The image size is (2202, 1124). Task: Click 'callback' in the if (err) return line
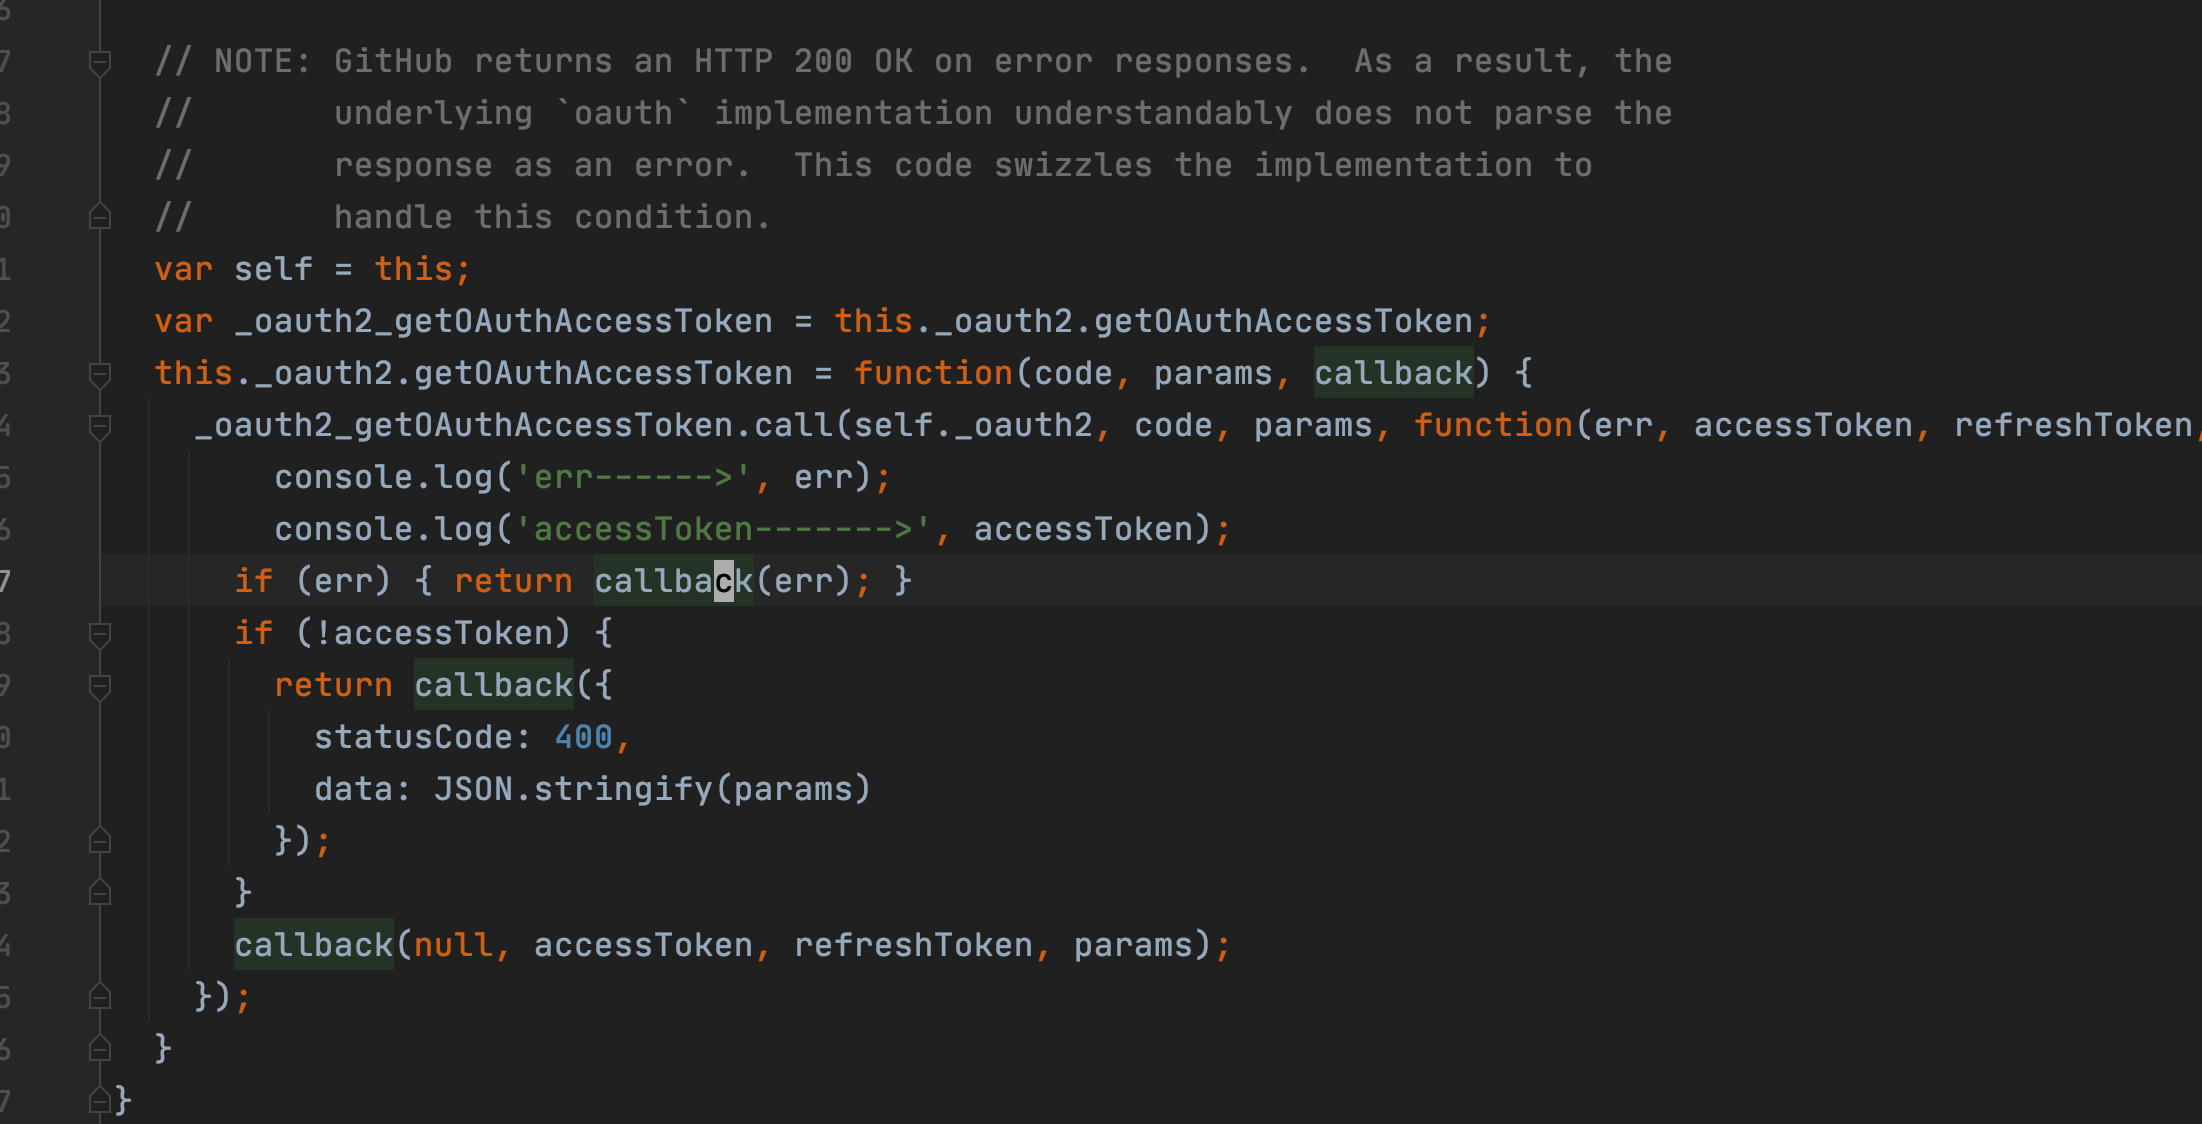673,581
